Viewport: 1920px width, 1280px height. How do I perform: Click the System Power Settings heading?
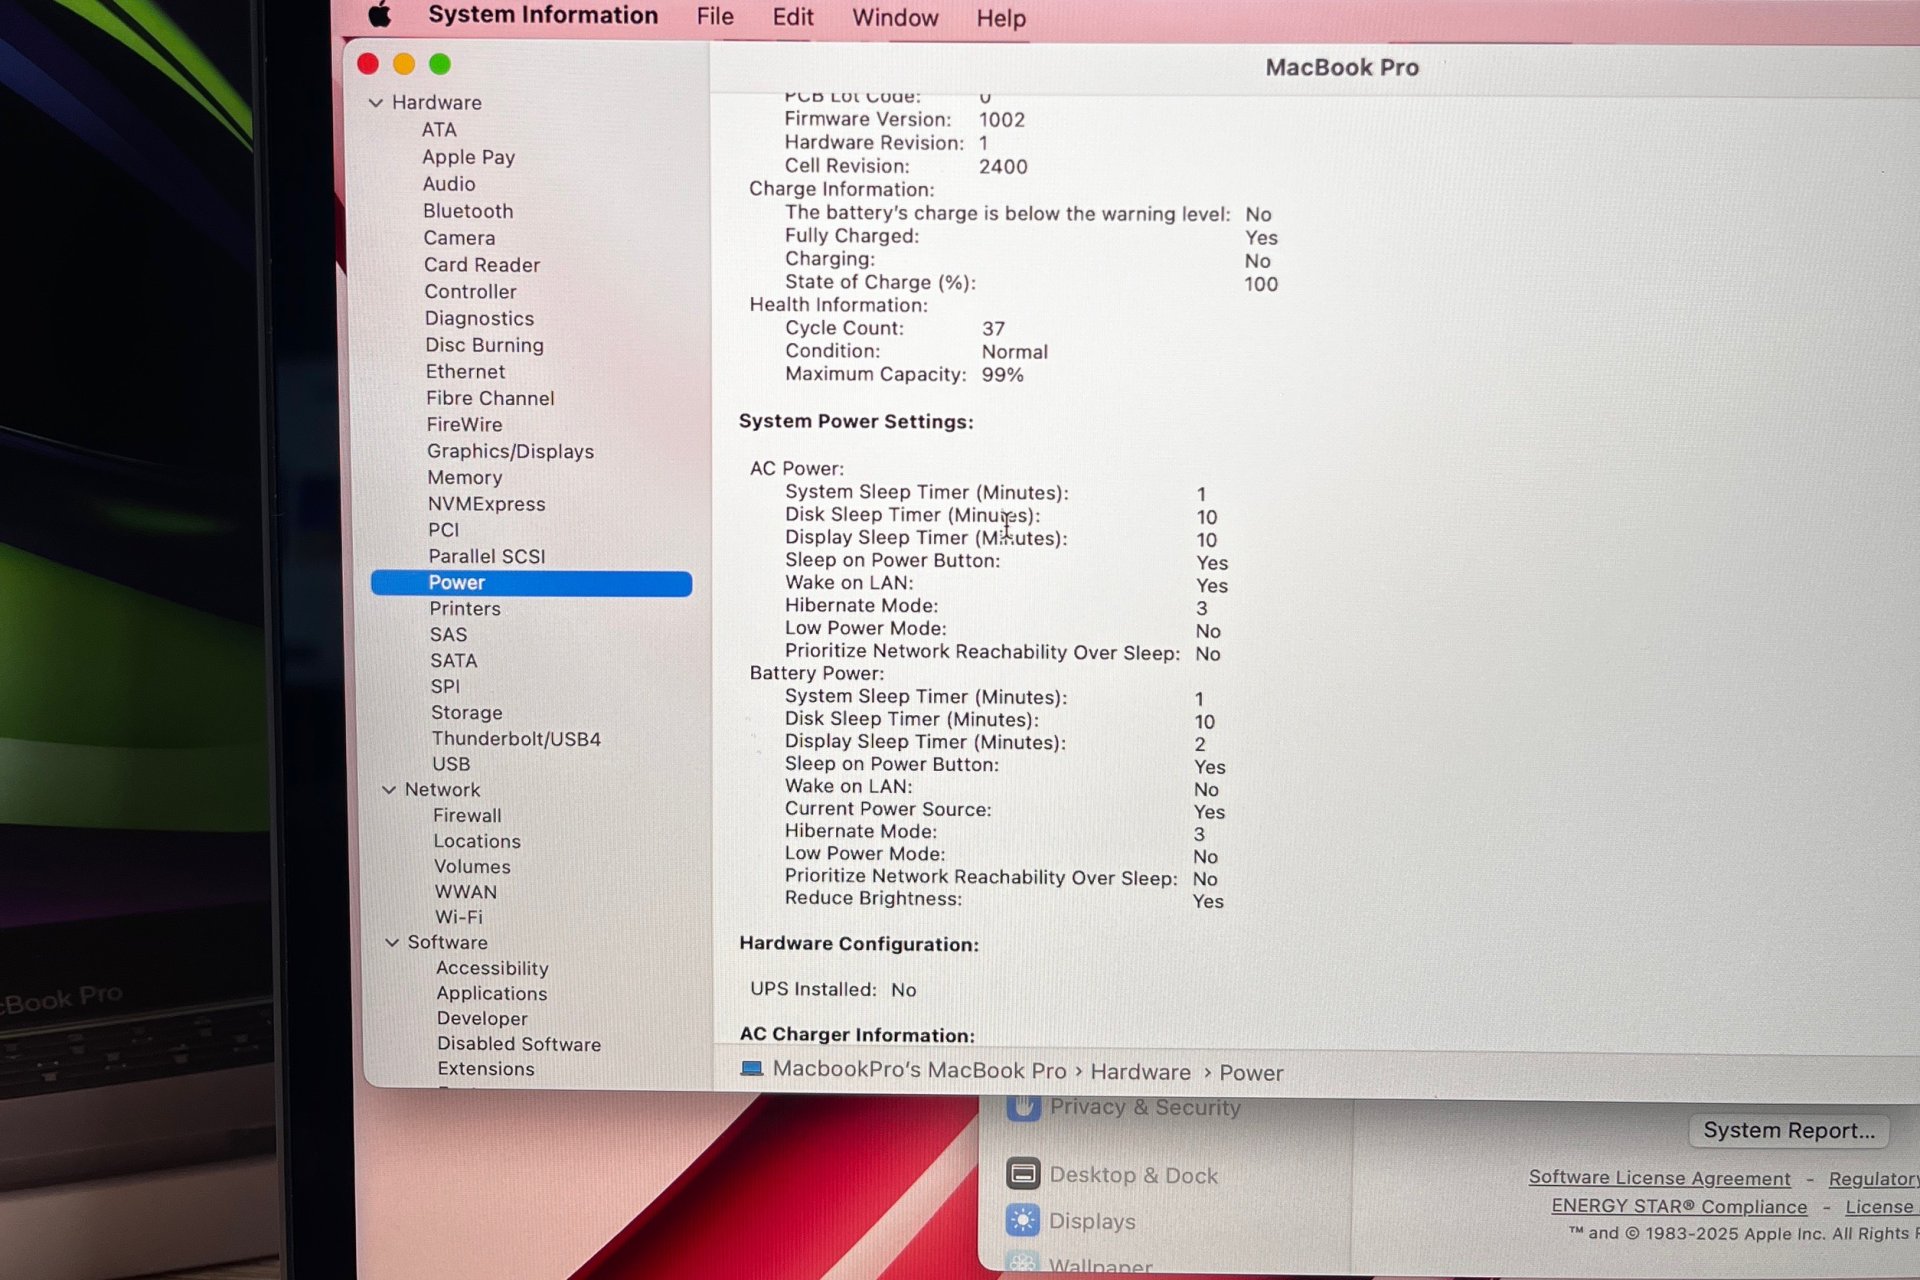click(x=856, y=422)
